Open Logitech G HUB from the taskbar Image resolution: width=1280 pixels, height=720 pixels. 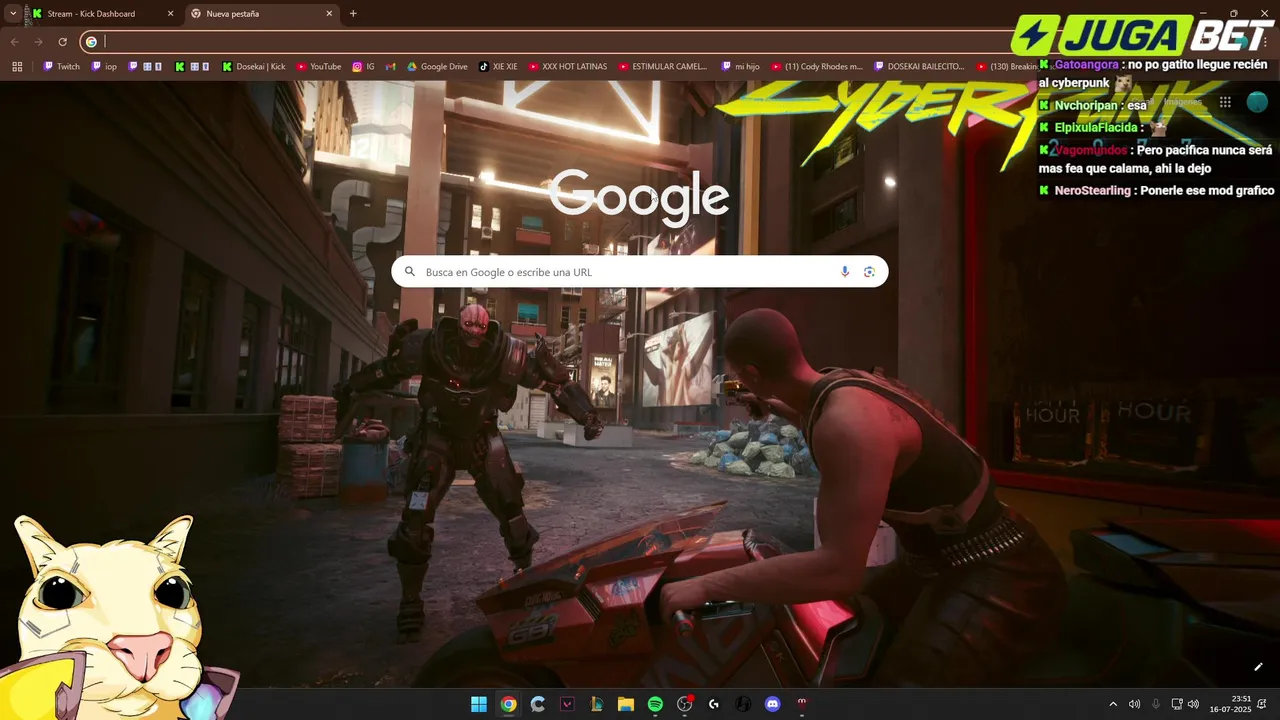[x=714, y=704]
